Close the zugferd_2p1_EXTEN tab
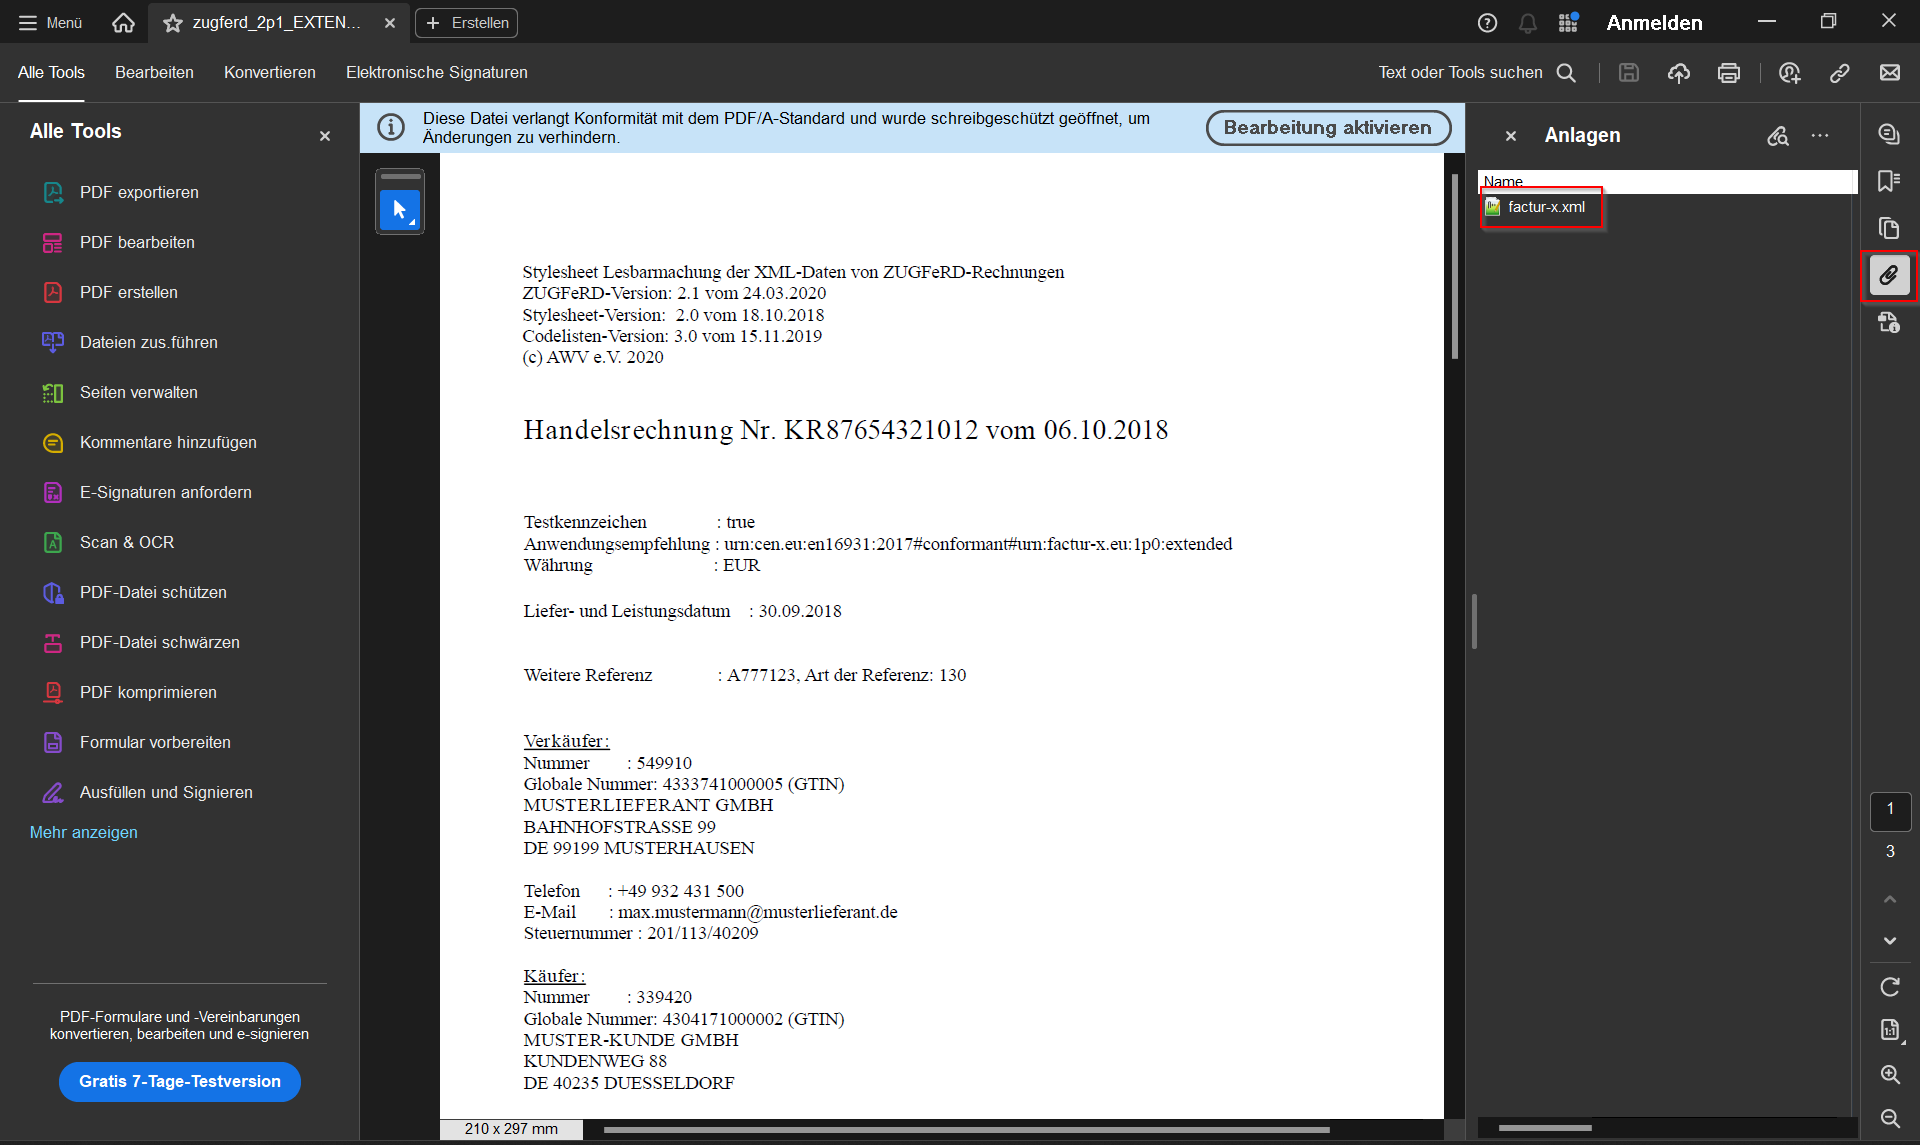This screenshot has height=1145, width=1920. click(390, 22)
